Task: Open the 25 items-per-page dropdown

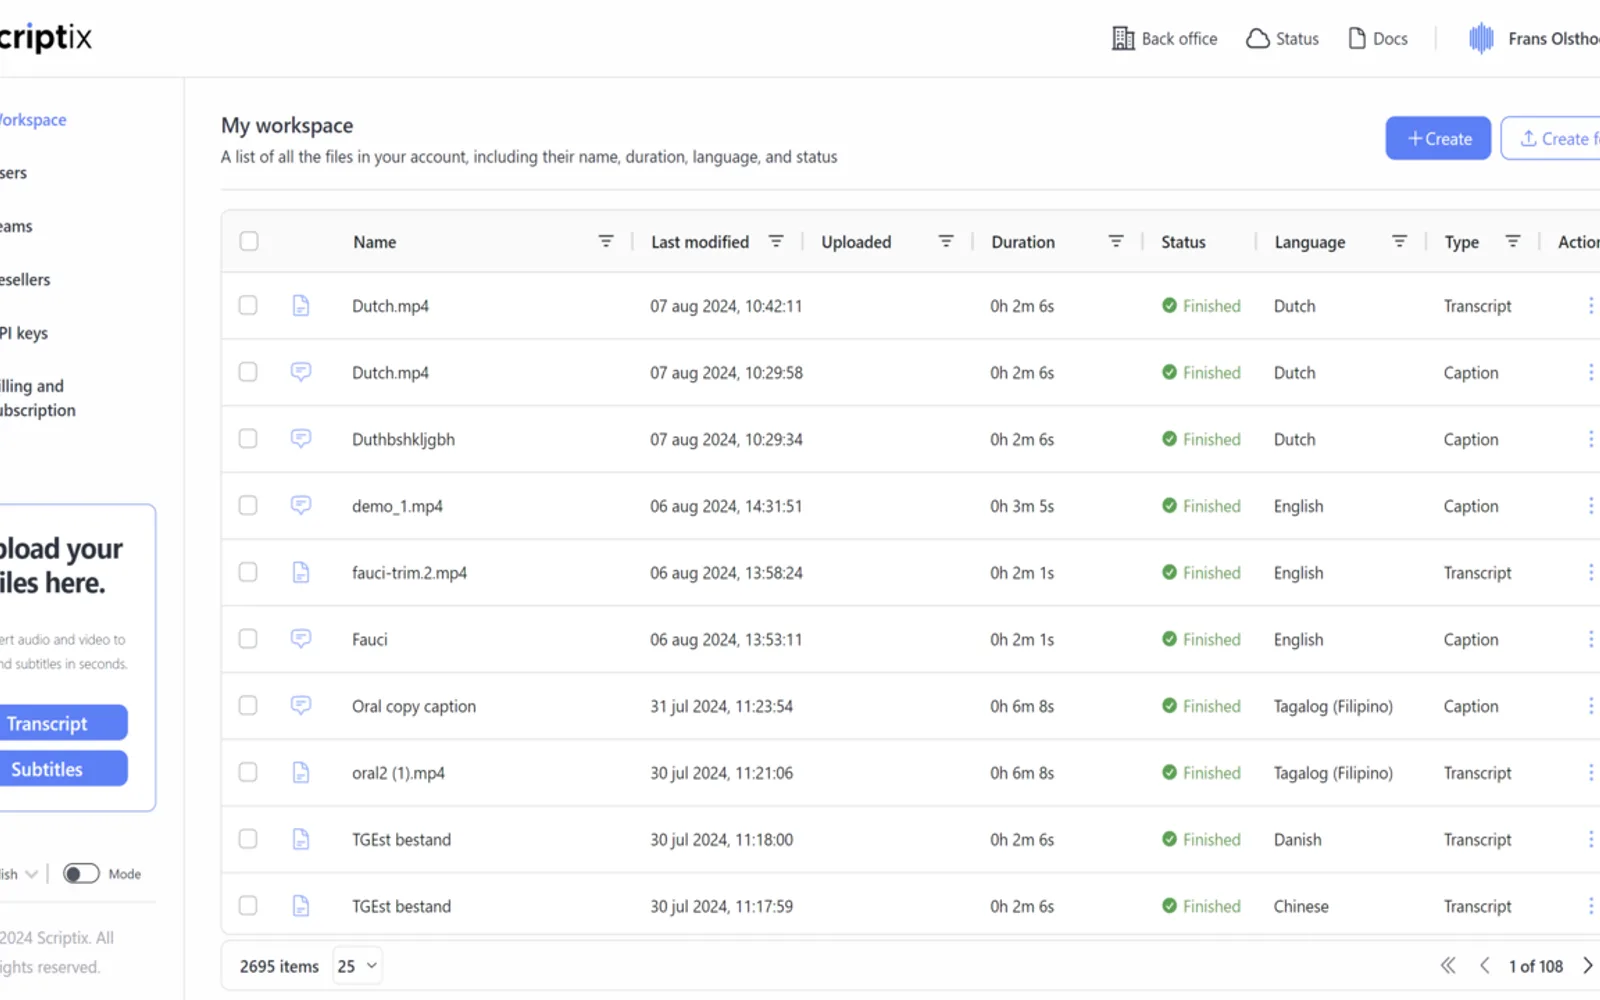Action: (x=357, y=966)
